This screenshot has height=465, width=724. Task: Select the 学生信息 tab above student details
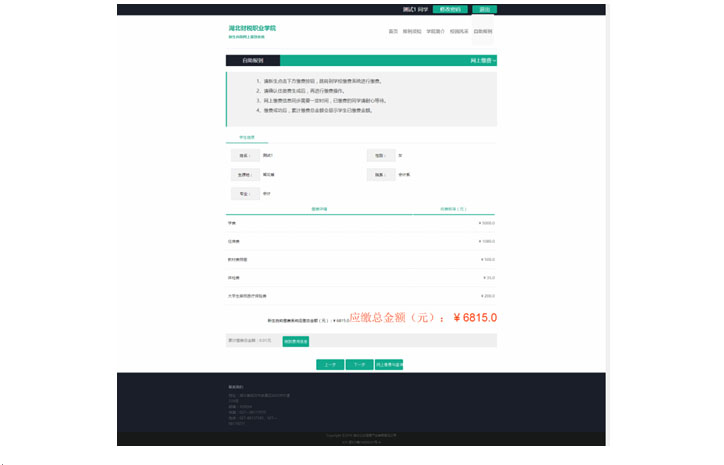tap(246, 137)
